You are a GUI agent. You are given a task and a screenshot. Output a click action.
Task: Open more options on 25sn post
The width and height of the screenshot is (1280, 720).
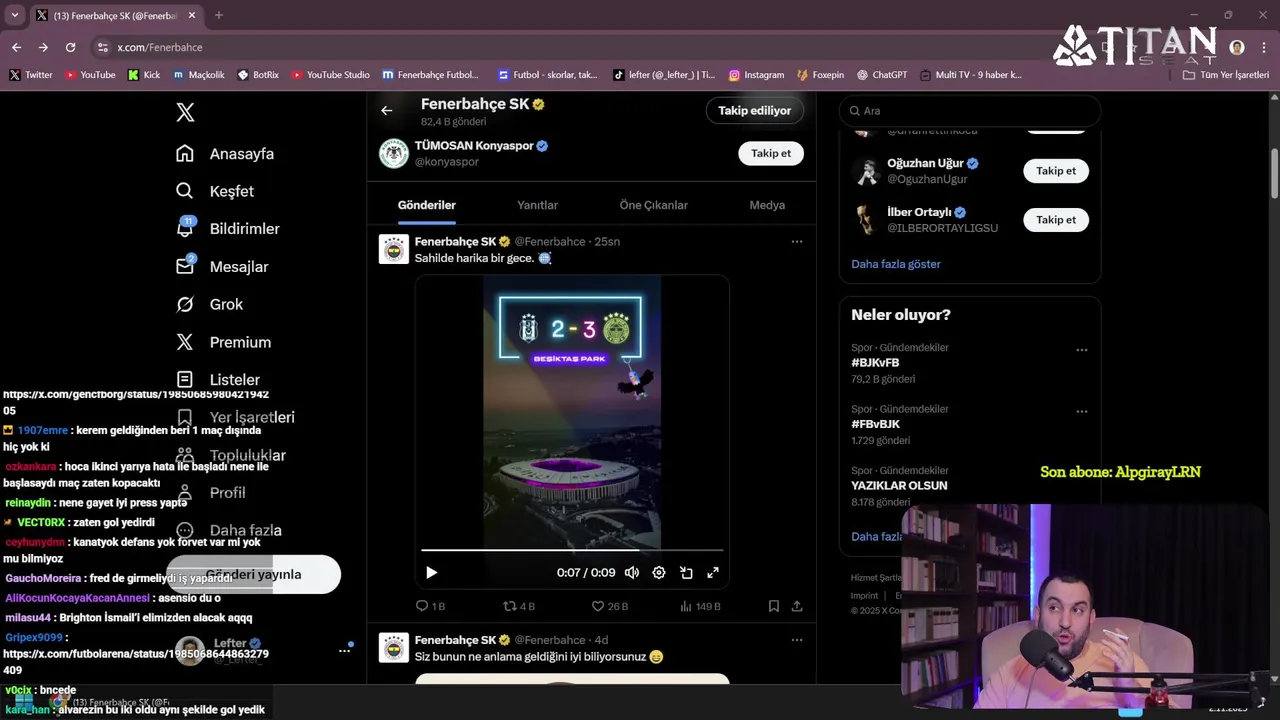tap(797, 241)
